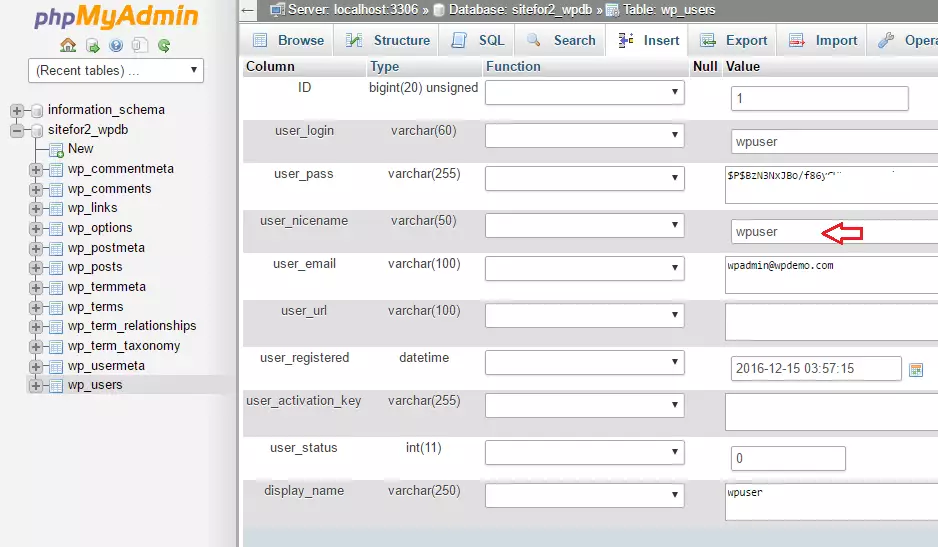Image resolution: width=938 pixels, height=547 pixels.
Task: Open the Recent tables dropdown
Action: [x=116, y=71]
